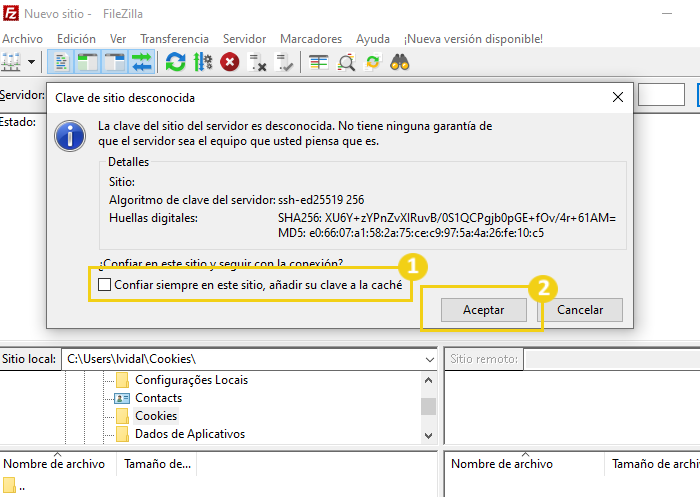
Task: Open ¡Nueva versión disponible! menu
Action: (473, 39)
